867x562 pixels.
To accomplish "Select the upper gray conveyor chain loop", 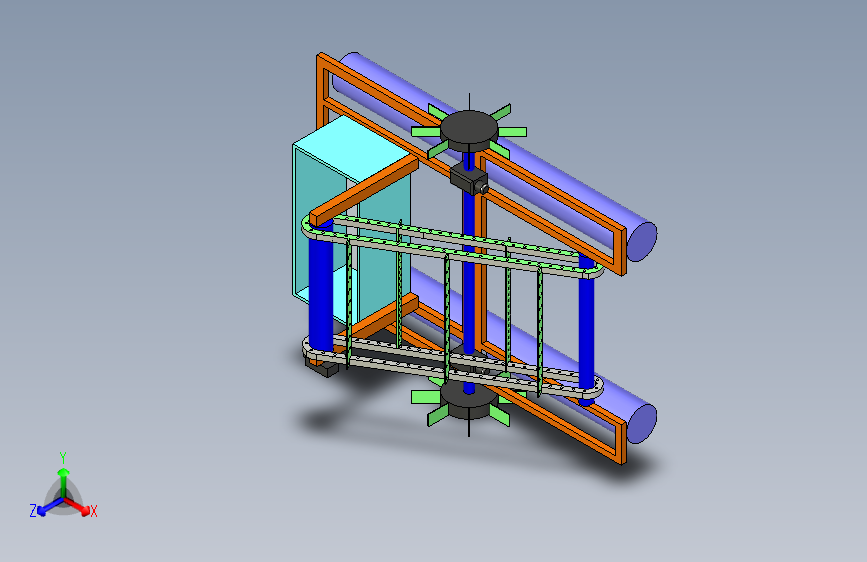I will coord(452,248).
